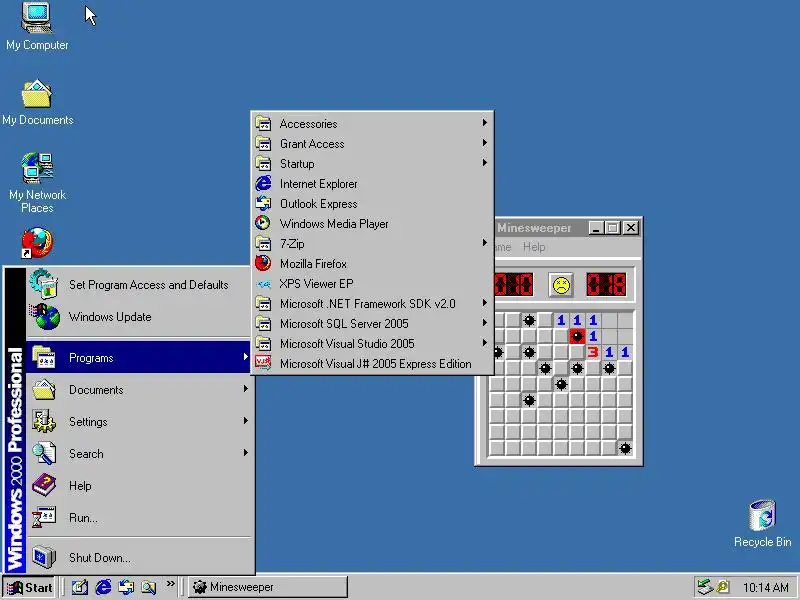Click the Startup label in Programs menu

point(297,164)
